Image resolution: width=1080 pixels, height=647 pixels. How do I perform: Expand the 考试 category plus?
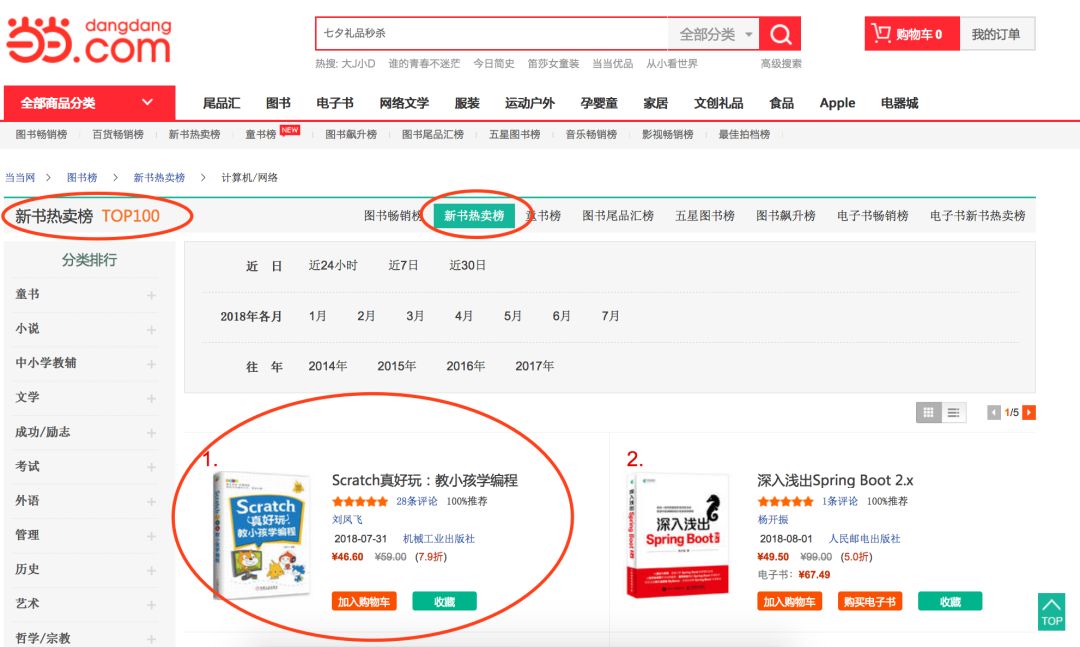point(151,467)
